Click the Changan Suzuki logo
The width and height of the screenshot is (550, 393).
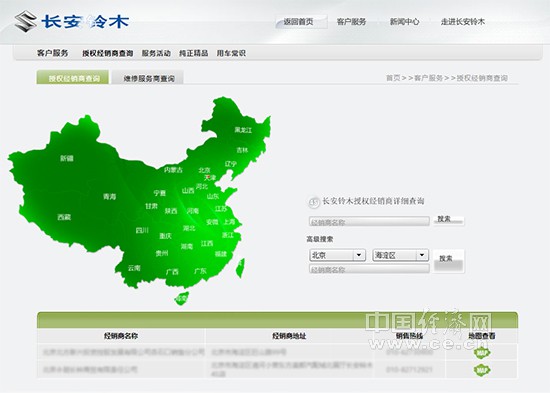point(72,22)
